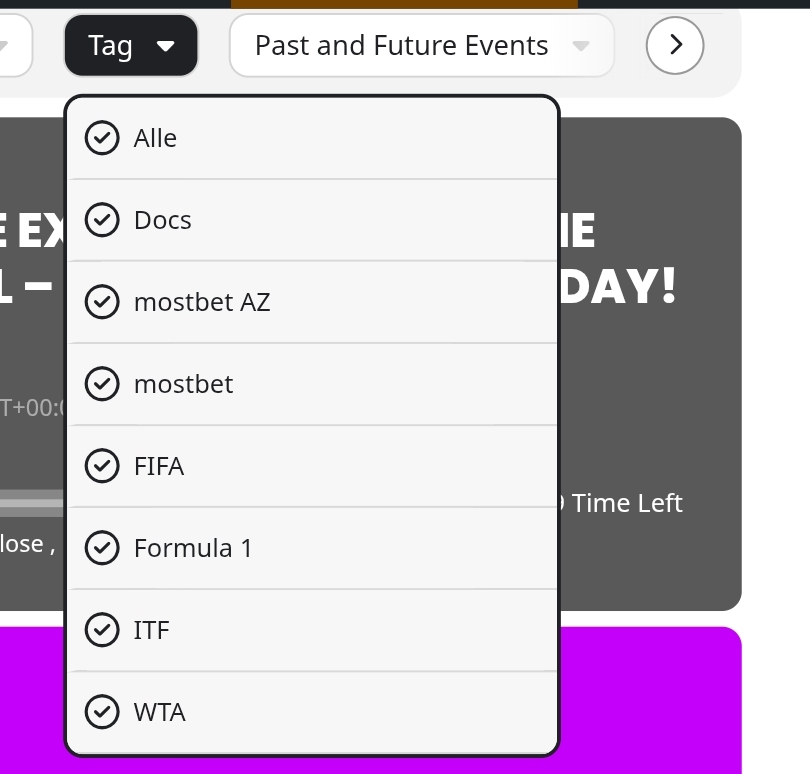Select the Formula 1 tag option
Viewport: 810px width, 774px height.
click(193, 548)
